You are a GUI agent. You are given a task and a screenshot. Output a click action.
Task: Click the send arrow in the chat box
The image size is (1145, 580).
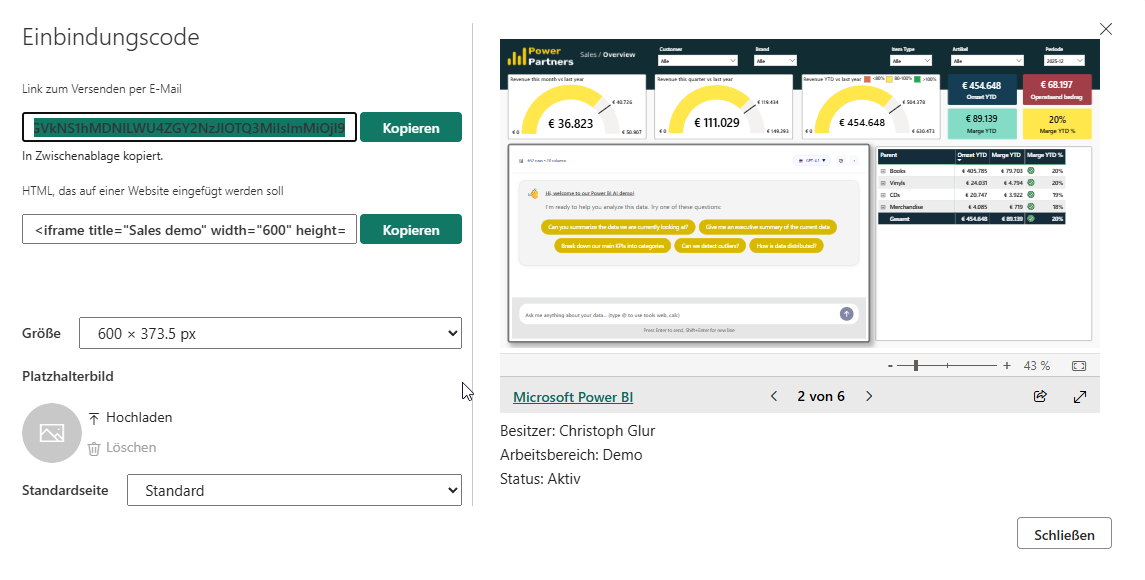pyautogui.click(x=846, y=314)
